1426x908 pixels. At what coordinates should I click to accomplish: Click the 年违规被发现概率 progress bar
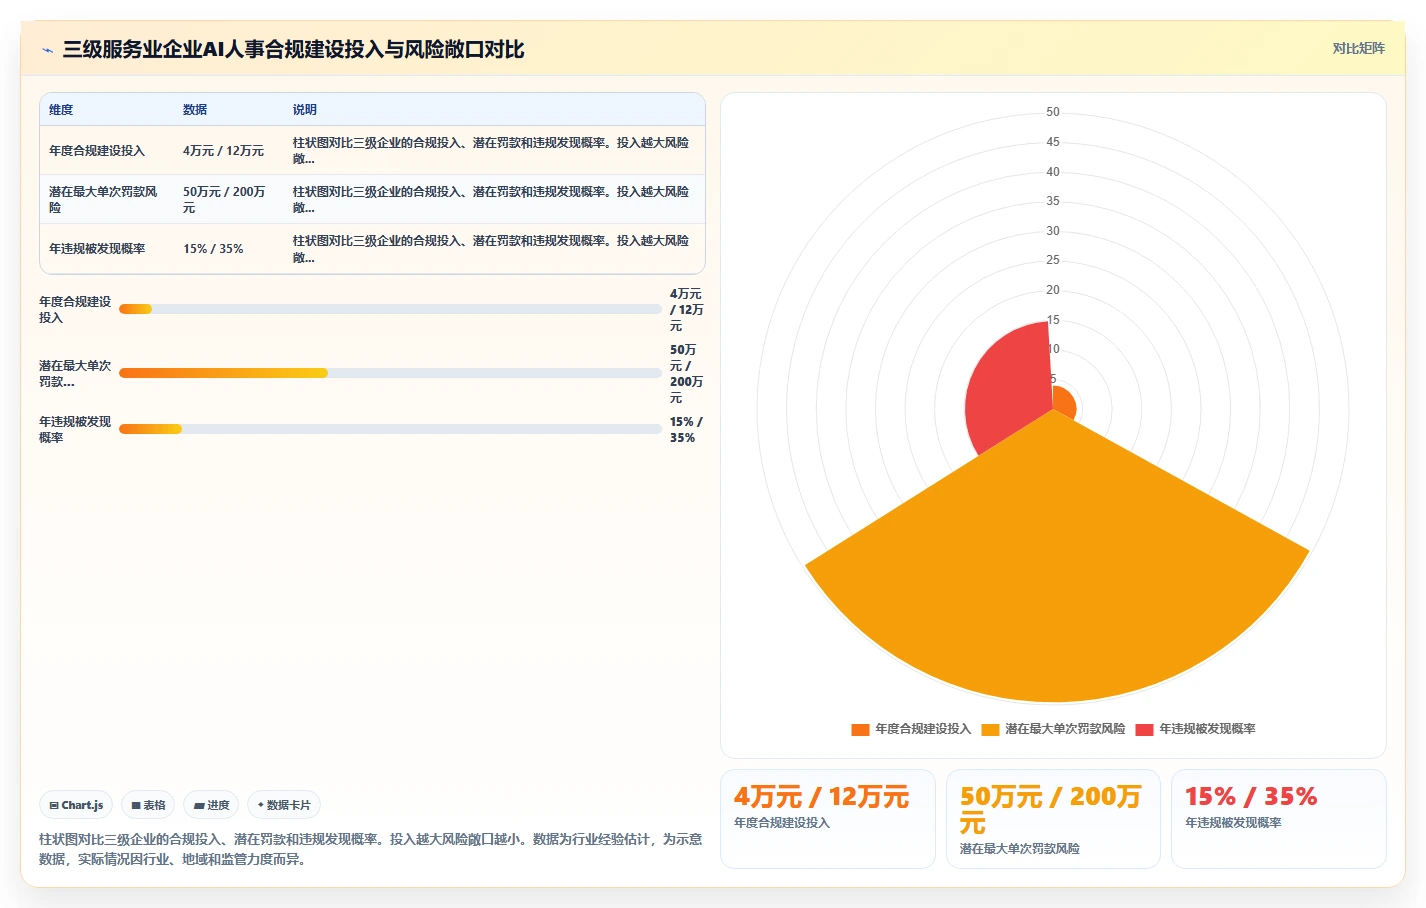pos(390,429)
